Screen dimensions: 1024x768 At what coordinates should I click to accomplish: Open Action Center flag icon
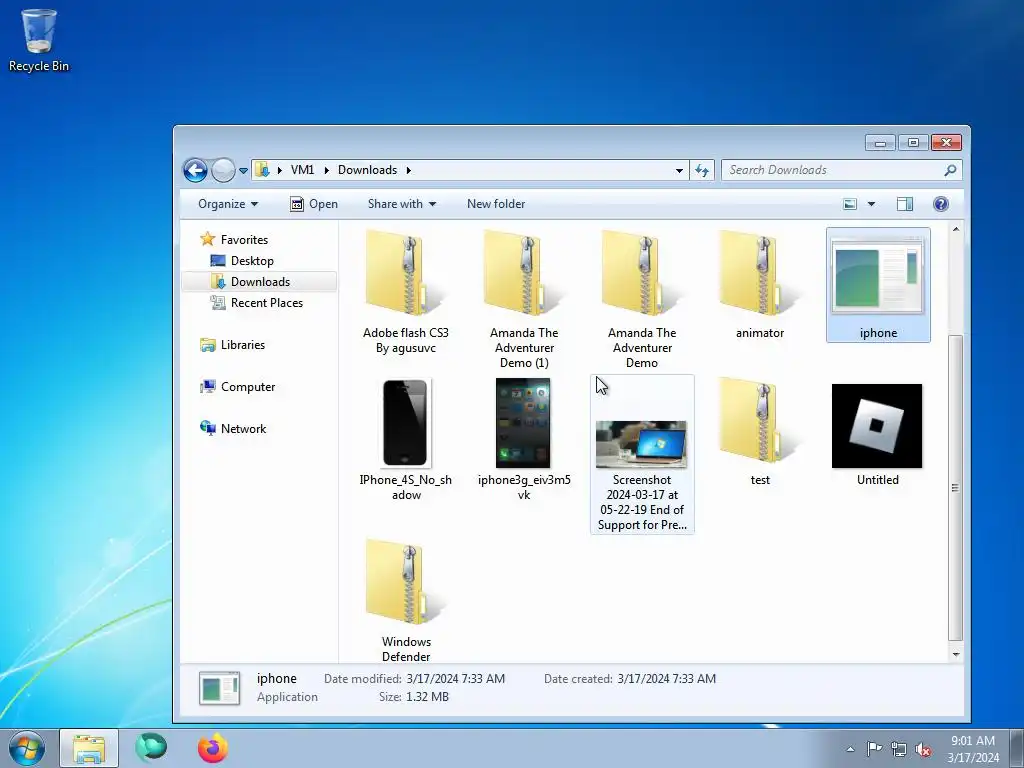874,749
